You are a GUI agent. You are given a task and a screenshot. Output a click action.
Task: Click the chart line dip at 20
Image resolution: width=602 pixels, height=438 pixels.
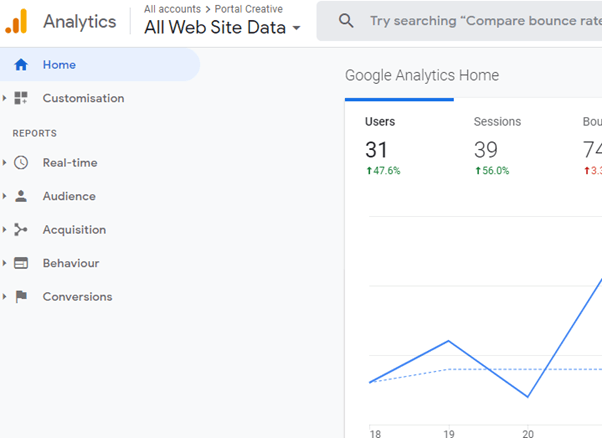[x=528, y=397]
